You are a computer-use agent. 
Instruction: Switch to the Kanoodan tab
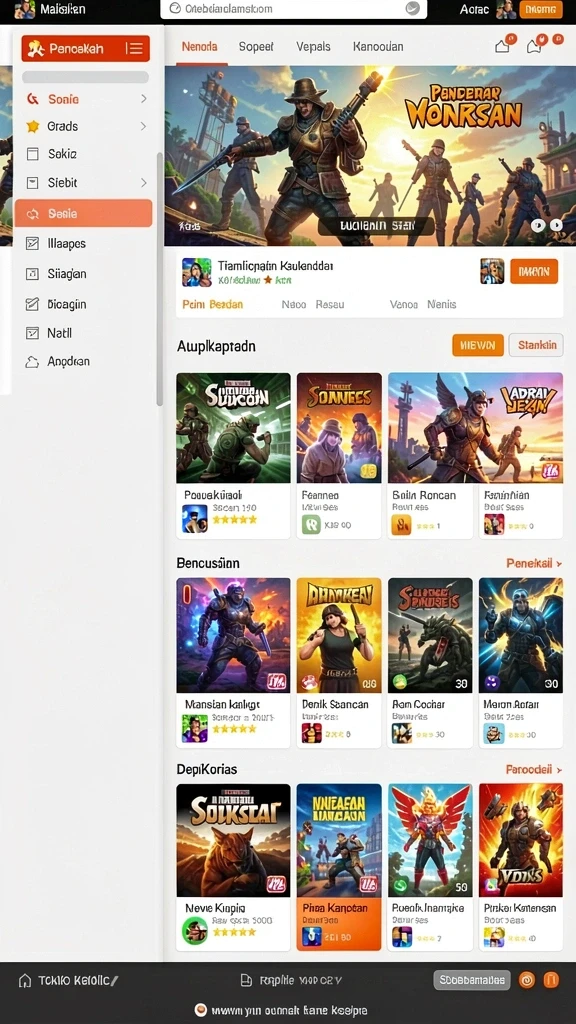[378, 47]
